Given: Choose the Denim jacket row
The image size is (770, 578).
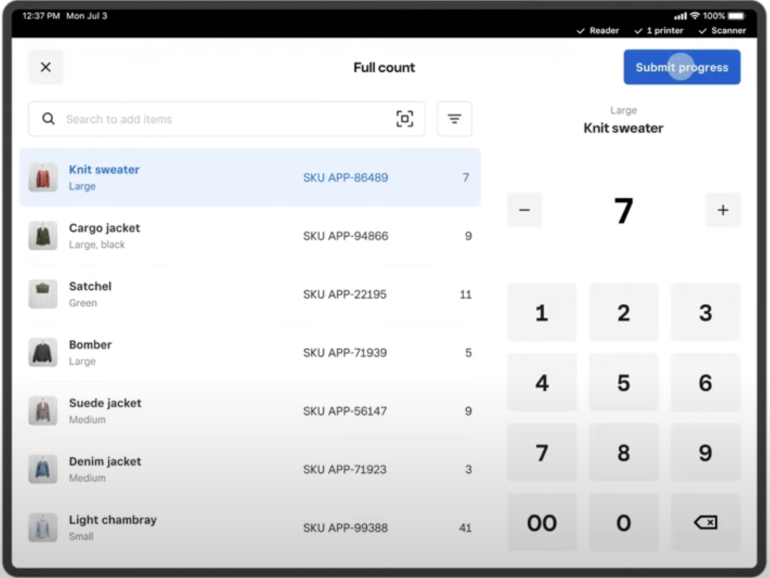Looking at the screenshot, I should click(250, 469).
